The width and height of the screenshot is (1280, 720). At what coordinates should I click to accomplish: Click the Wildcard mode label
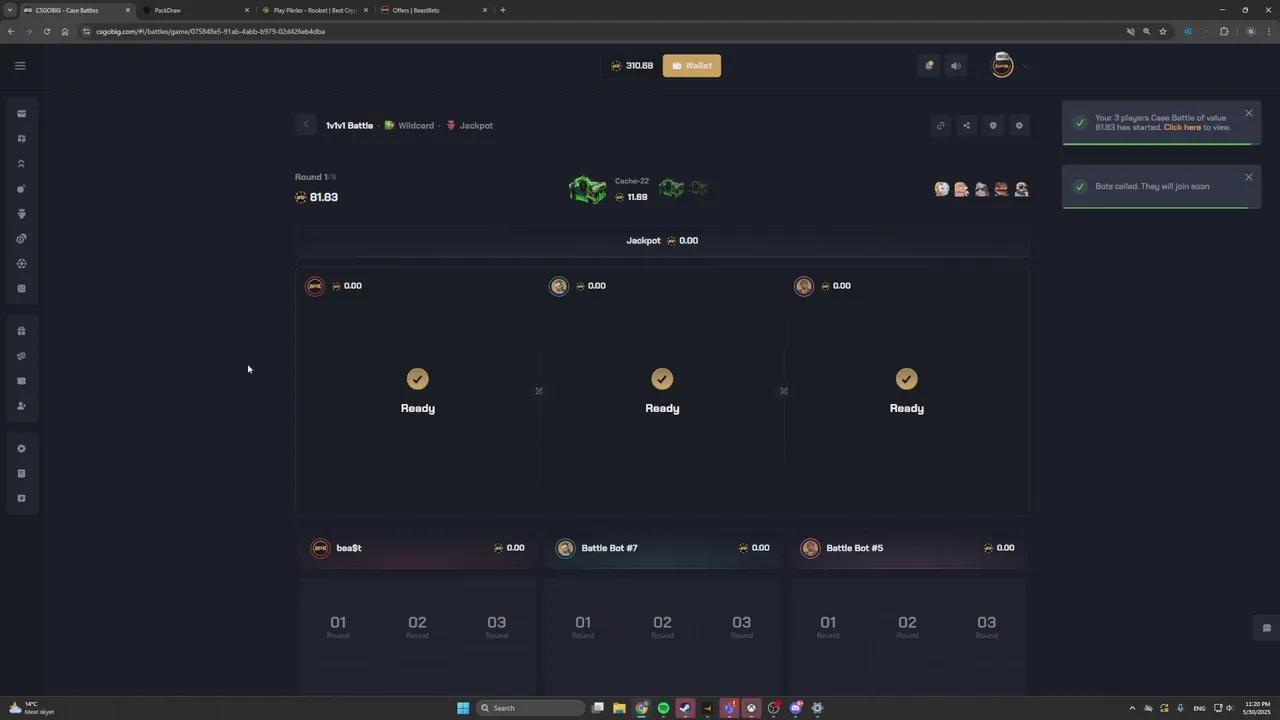click(x=416, y=126)
